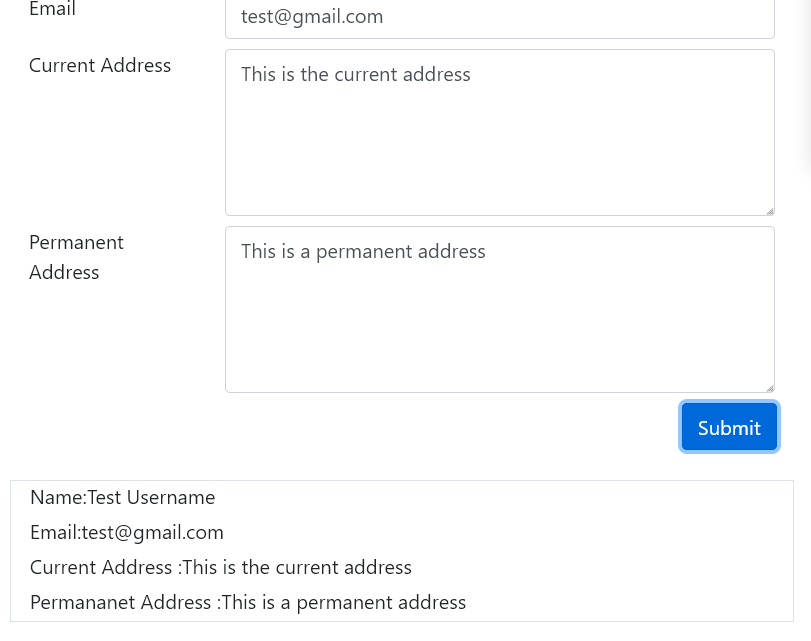
Task: Select the 'Email:test@gmail.com' output line
Action: point(126,532)
